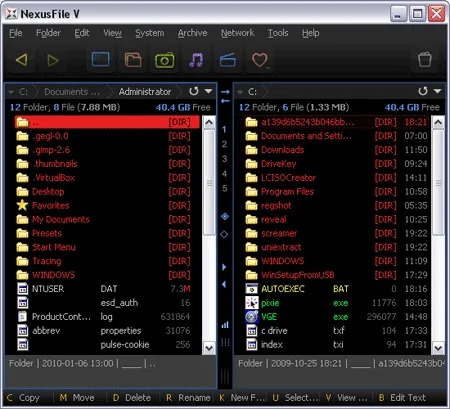Click the blue right triangle in divider
This screenshot has width=450, height=409.
click(224, 267)
